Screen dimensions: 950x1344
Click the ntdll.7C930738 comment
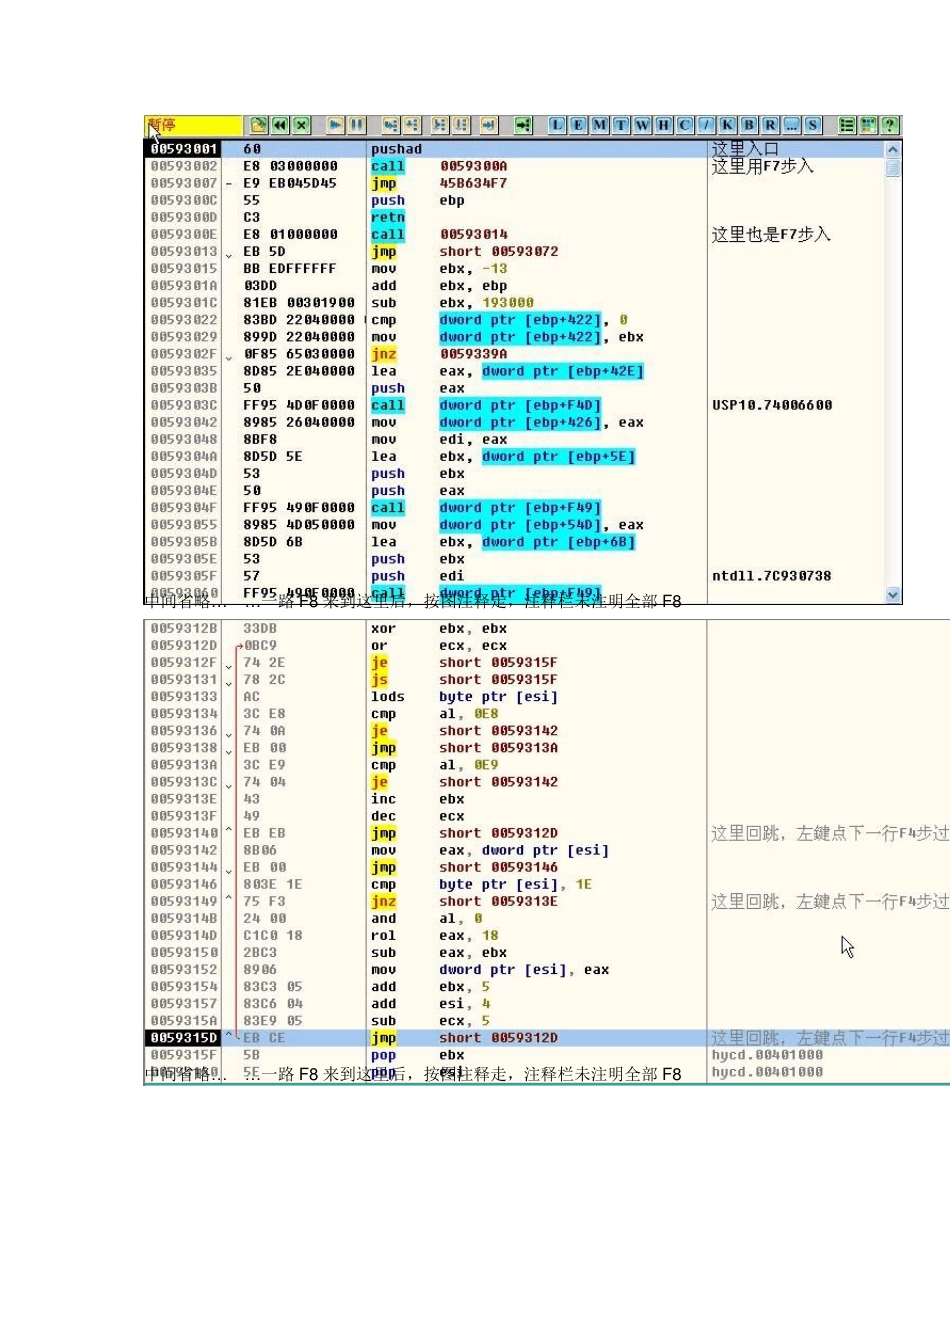click(x=772, y=576)
